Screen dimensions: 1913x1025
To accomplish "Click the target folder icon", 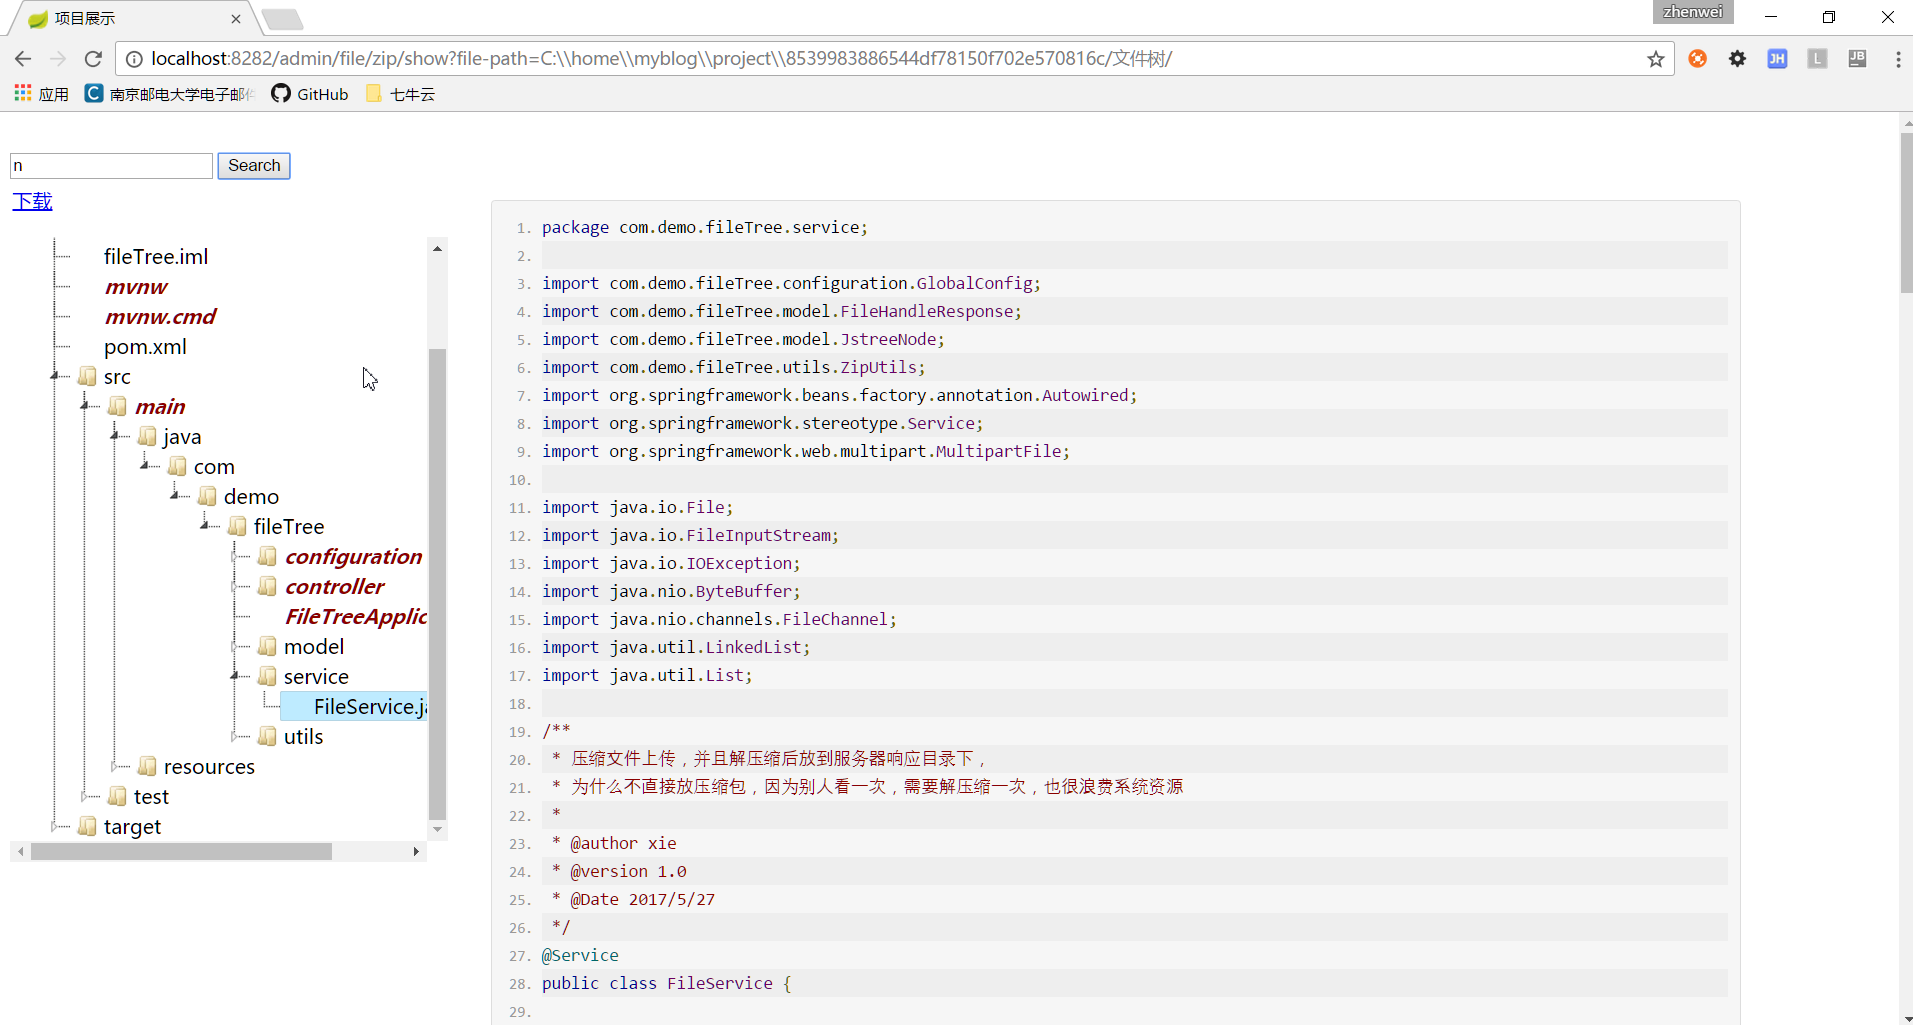I will coord(88,826).
